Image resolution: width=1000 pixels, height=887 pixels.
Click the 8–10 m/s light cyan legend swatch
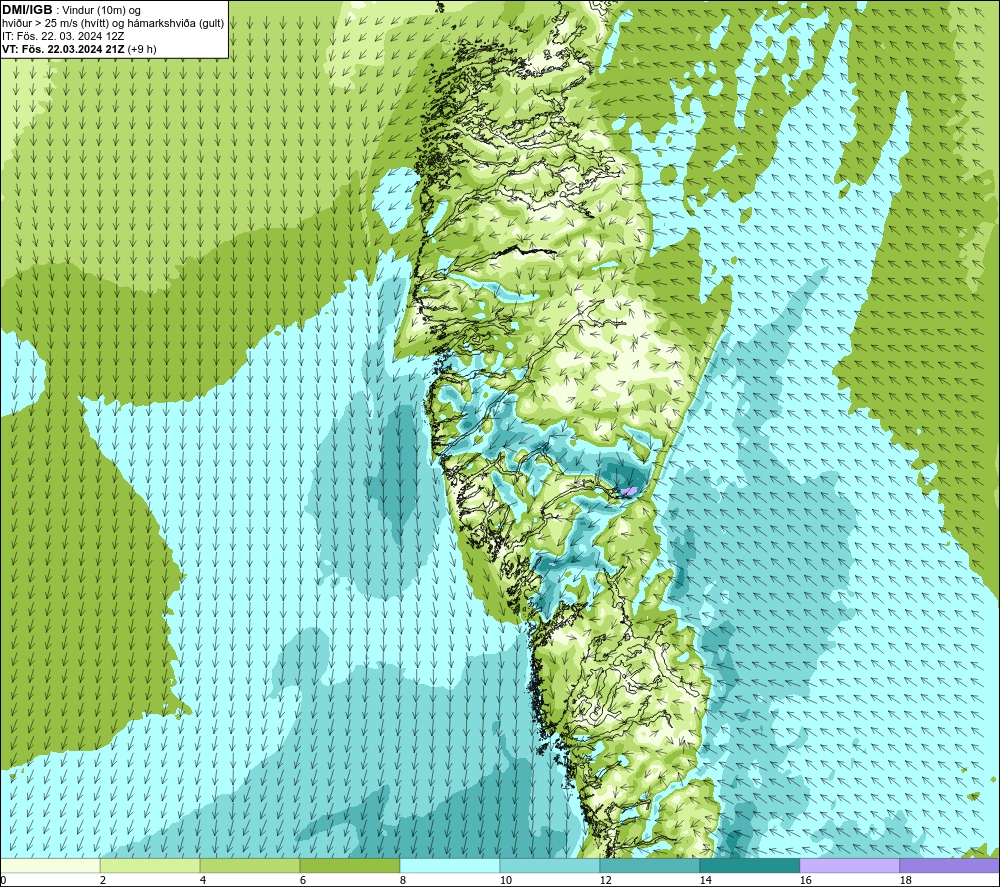pyautogui.click(x=450, y=865)
